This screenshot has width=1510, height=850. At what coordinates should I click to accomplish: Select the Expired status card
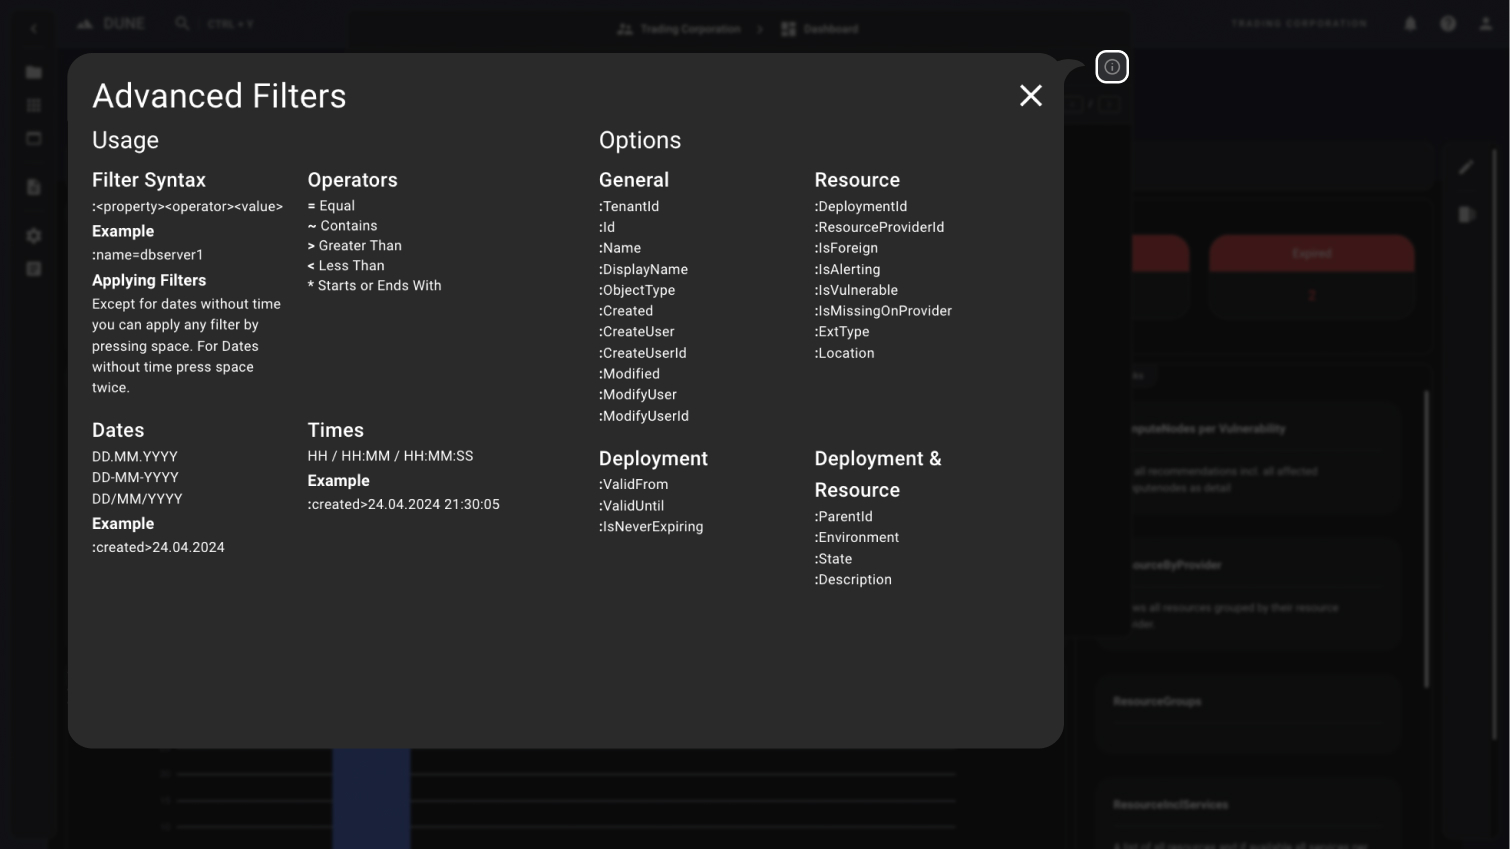coord(1311,255)
